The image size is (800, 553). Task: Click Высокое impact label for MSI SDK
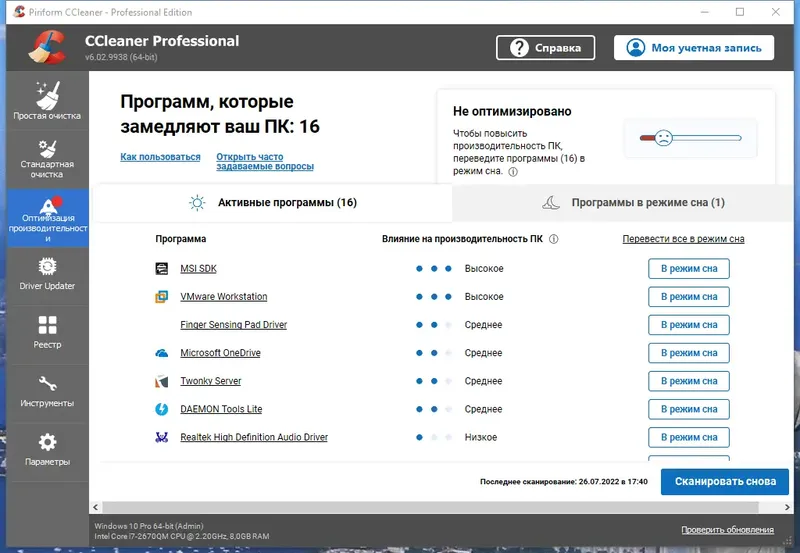(x=484, y=268)
